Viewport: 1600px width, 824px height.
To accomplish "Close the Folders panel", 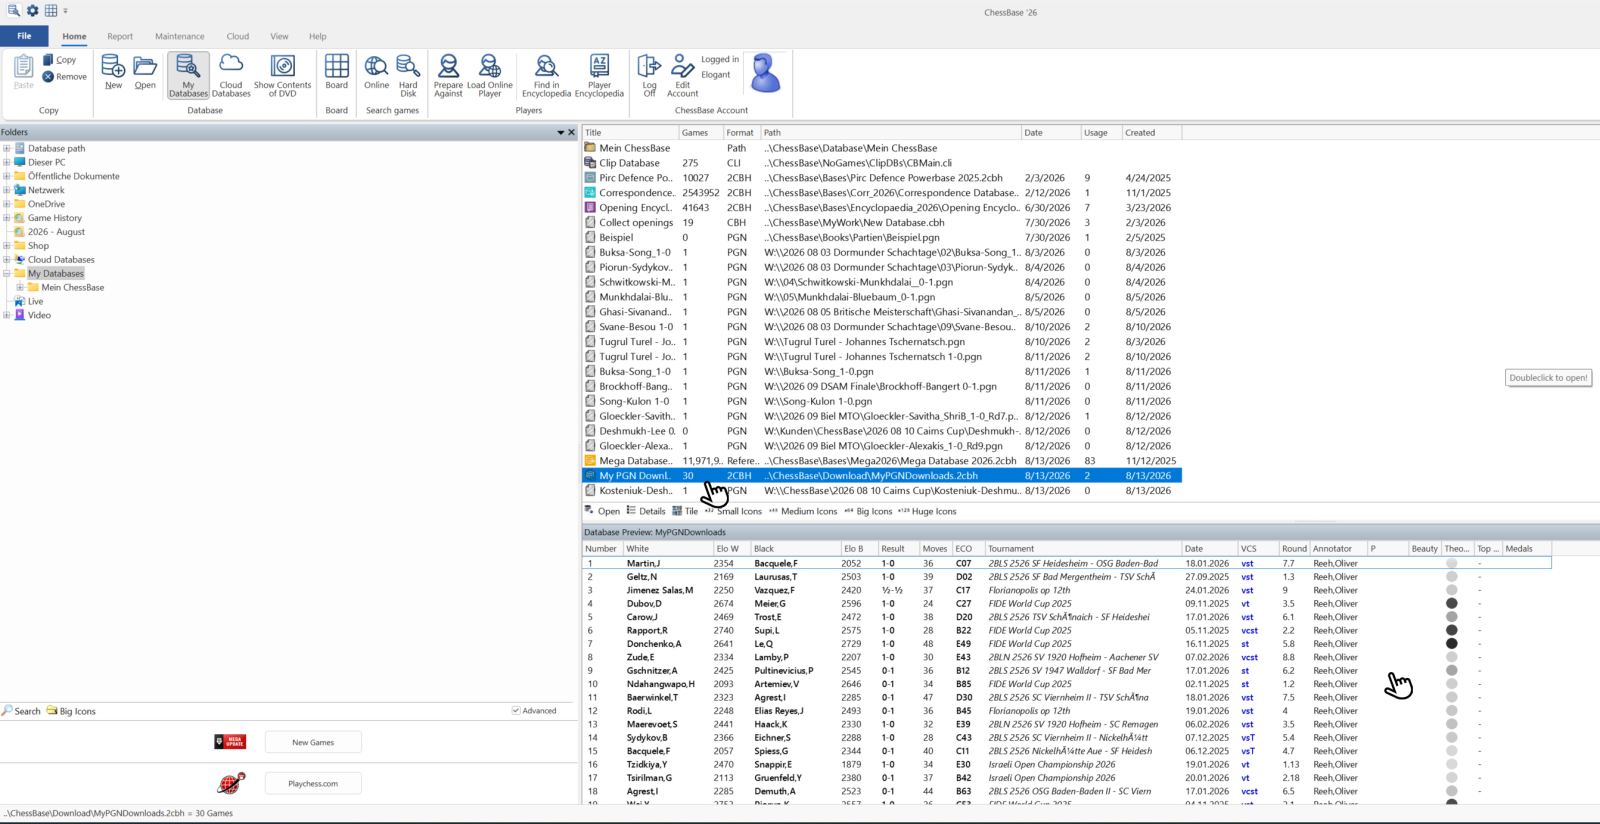I will (572, 132).
